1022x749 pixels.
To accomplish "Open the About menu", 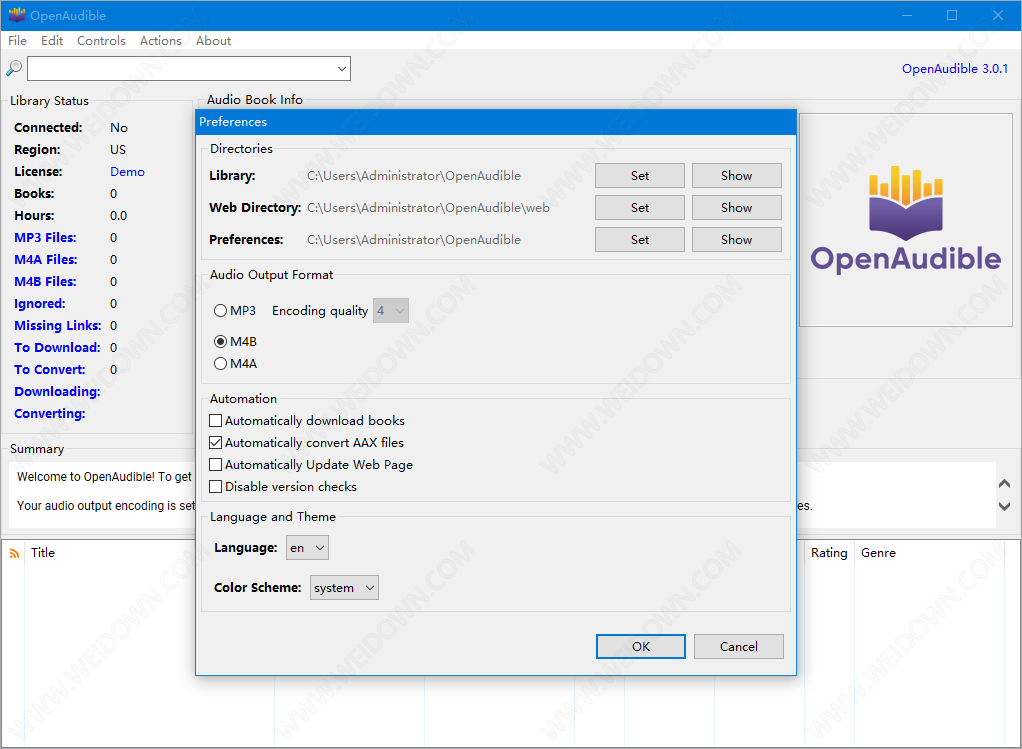I will pyautogui.click(x=213, y=40).
